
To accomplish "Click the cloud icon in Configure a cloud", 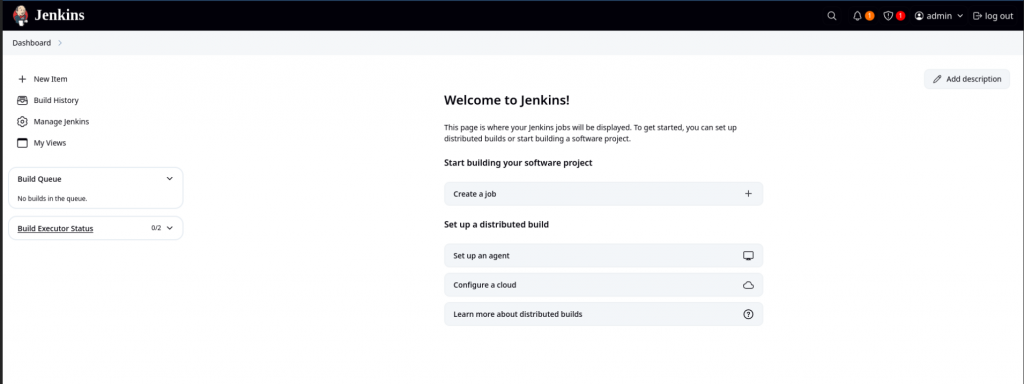I will point(748,285).
